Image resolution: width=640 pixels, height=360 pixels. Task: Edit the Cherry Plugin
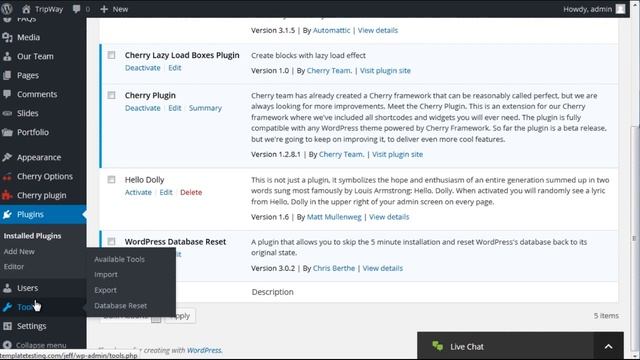175,108
